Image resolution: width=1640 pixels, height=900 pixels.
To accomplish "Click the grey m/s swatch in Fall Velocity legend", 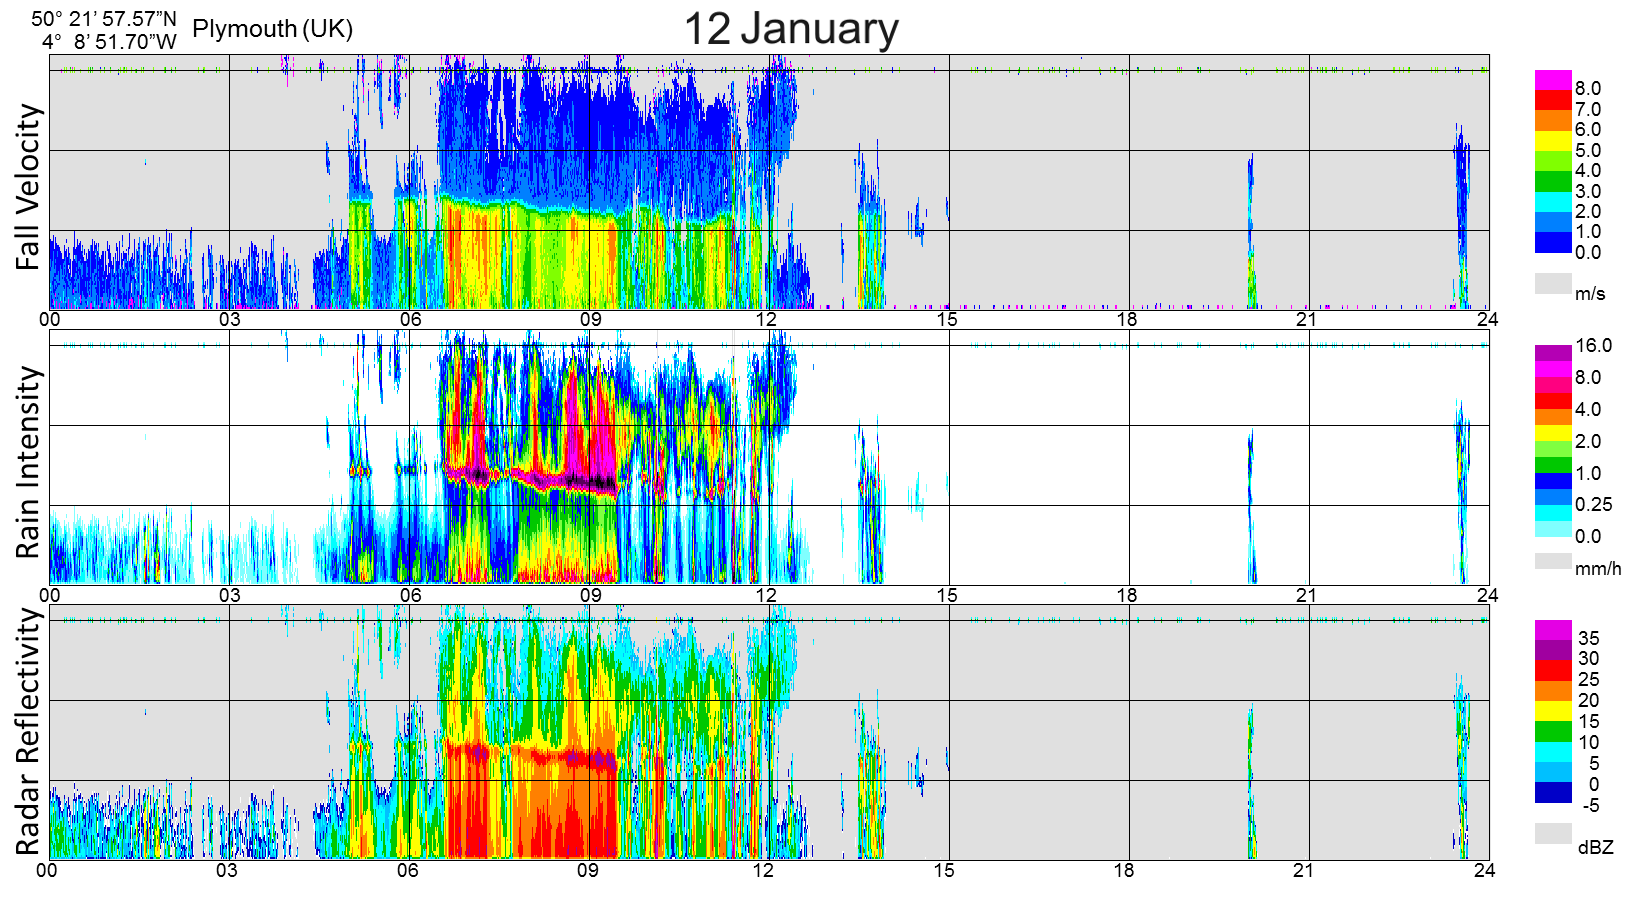I will coord(1553,283).
